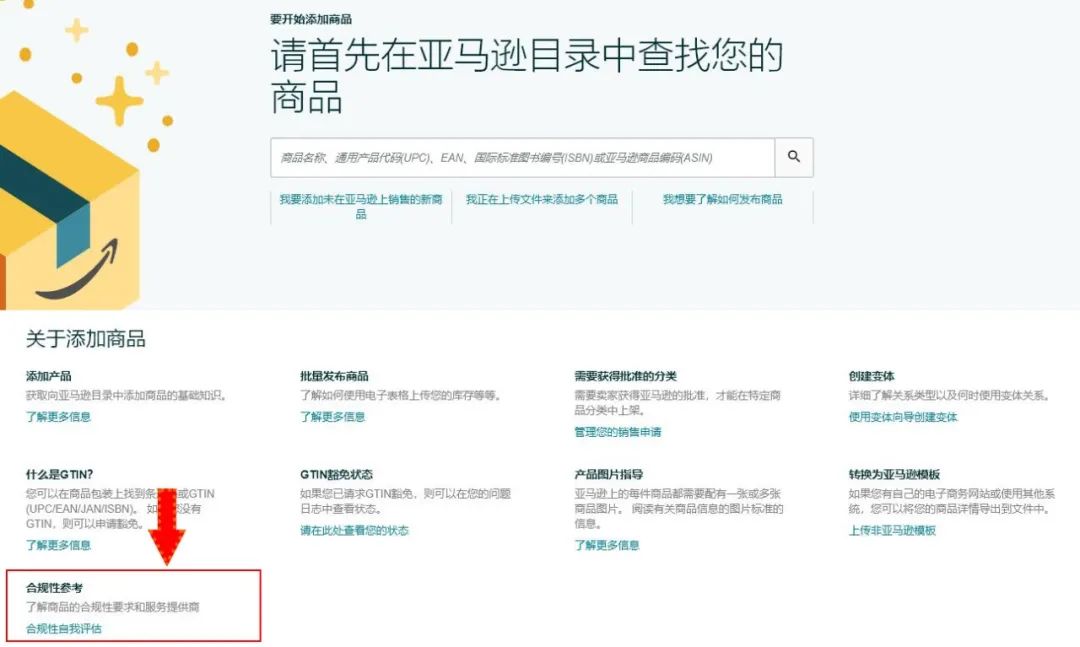The height and width of the screenshot is (647, 1080).
Task: Click the red-highlighted 合规性参考 section
Action: (133, 605)
